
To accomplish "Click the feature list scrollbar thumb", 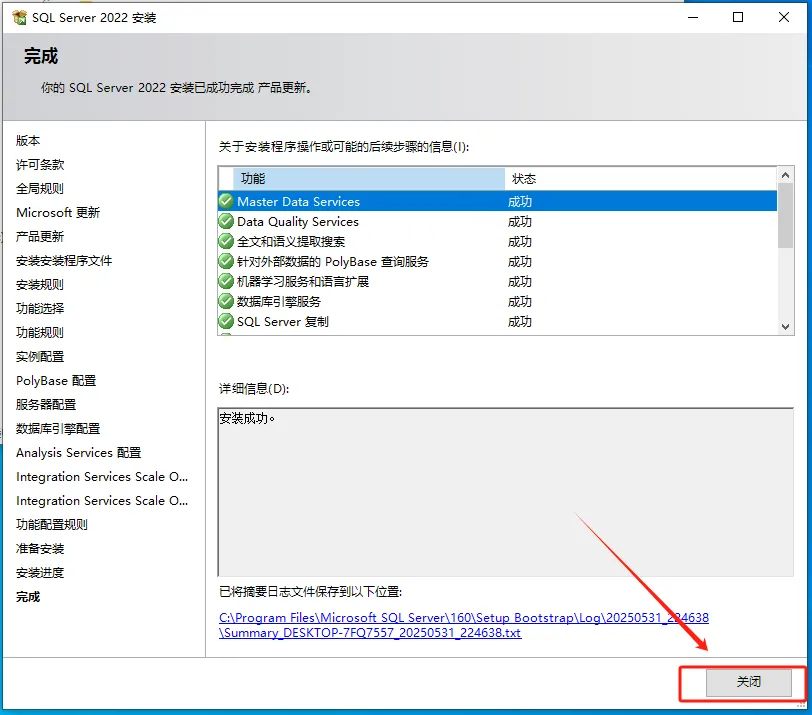I will [x=785, y=215].
